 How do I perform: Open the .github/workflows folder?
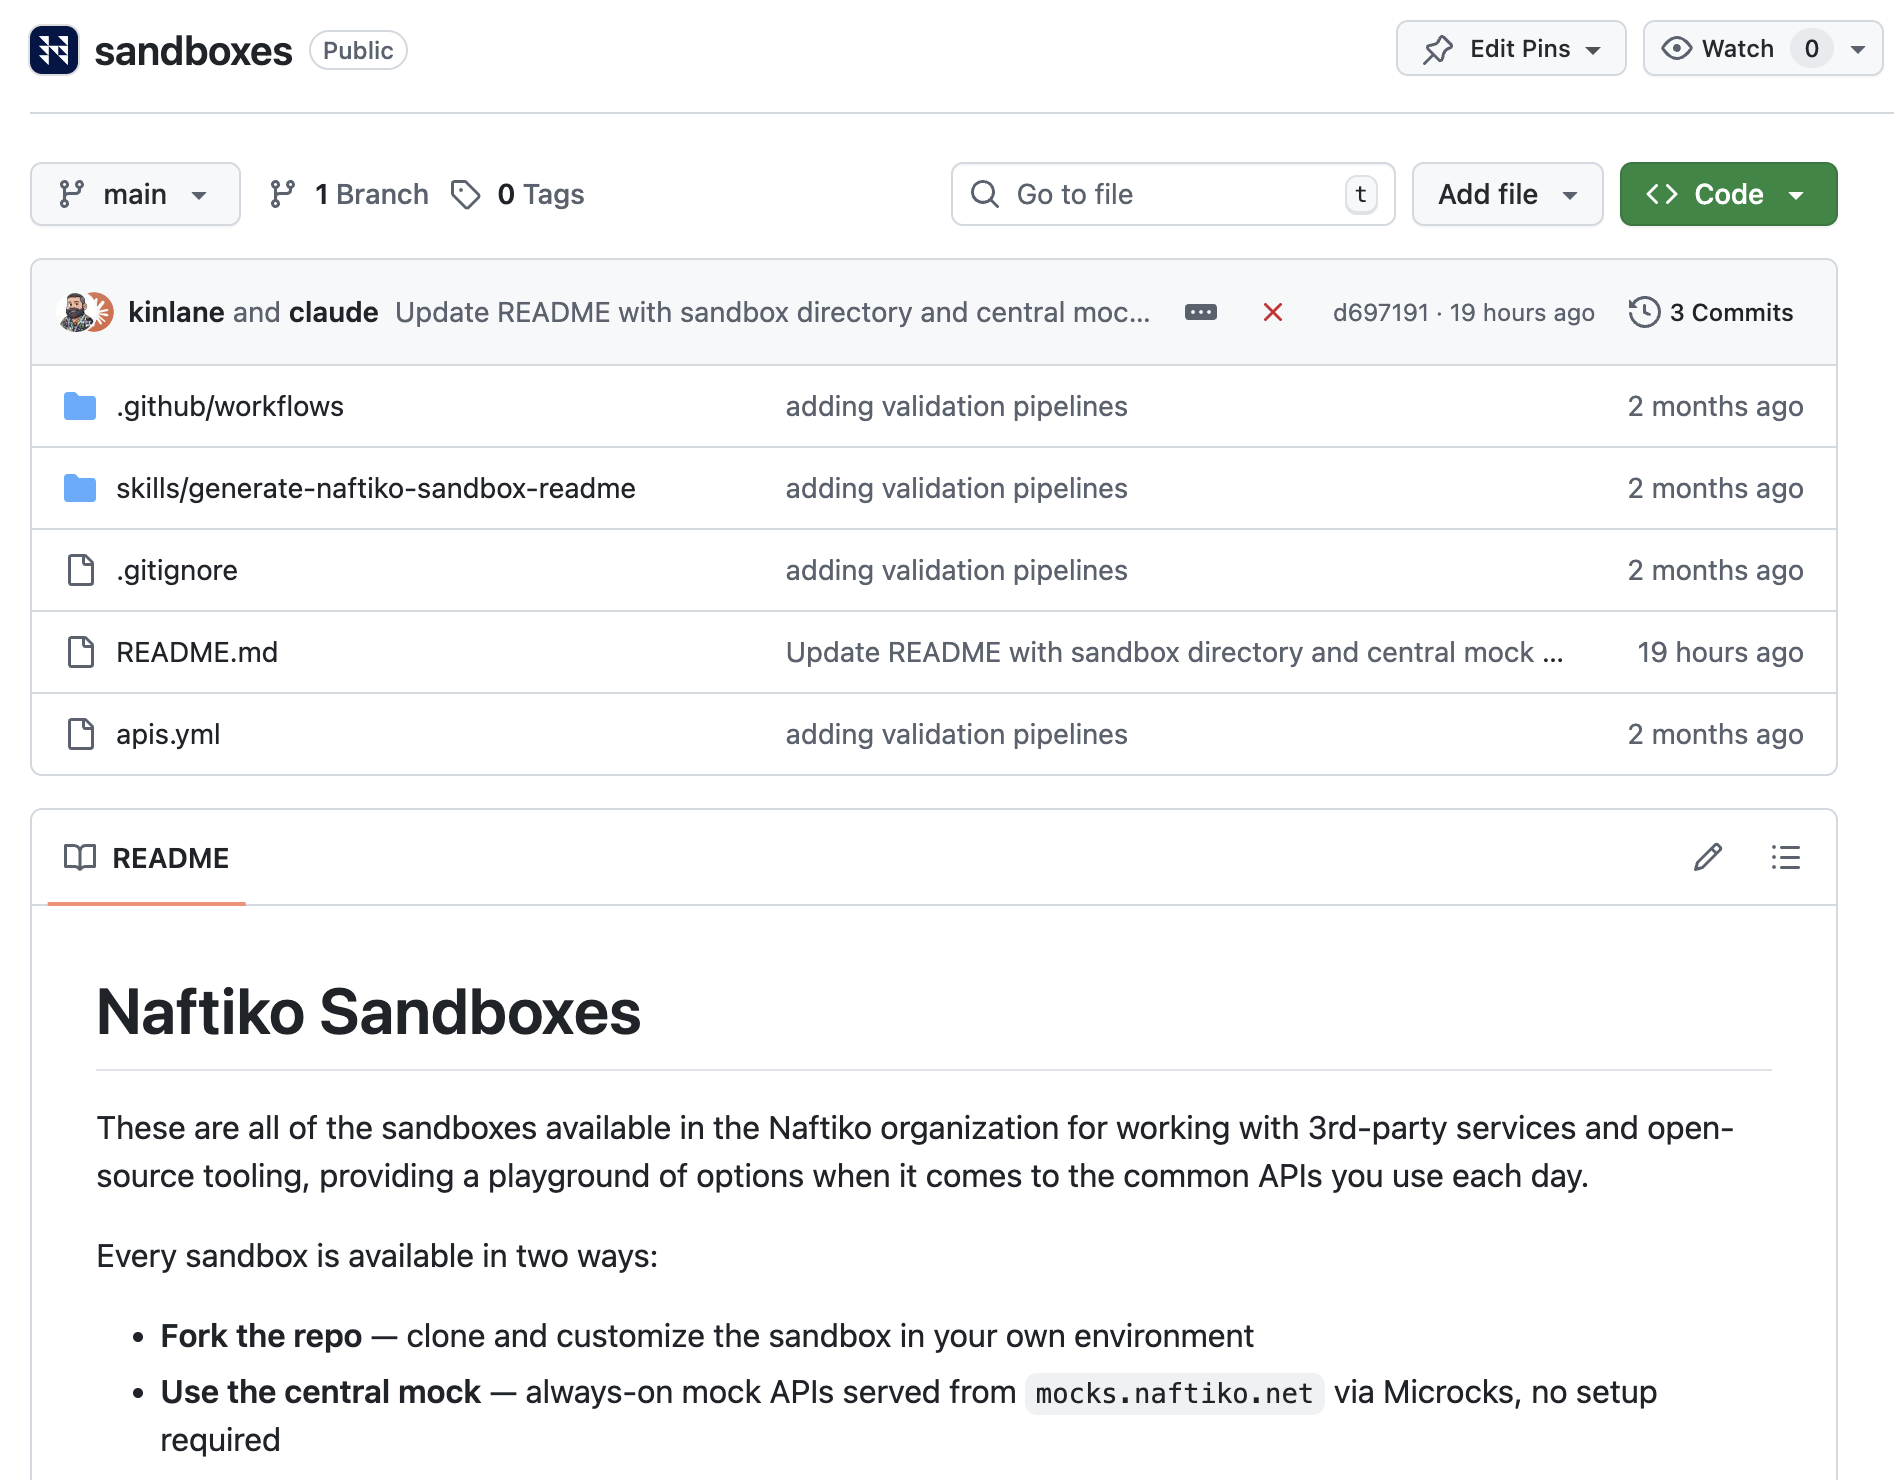230,406
